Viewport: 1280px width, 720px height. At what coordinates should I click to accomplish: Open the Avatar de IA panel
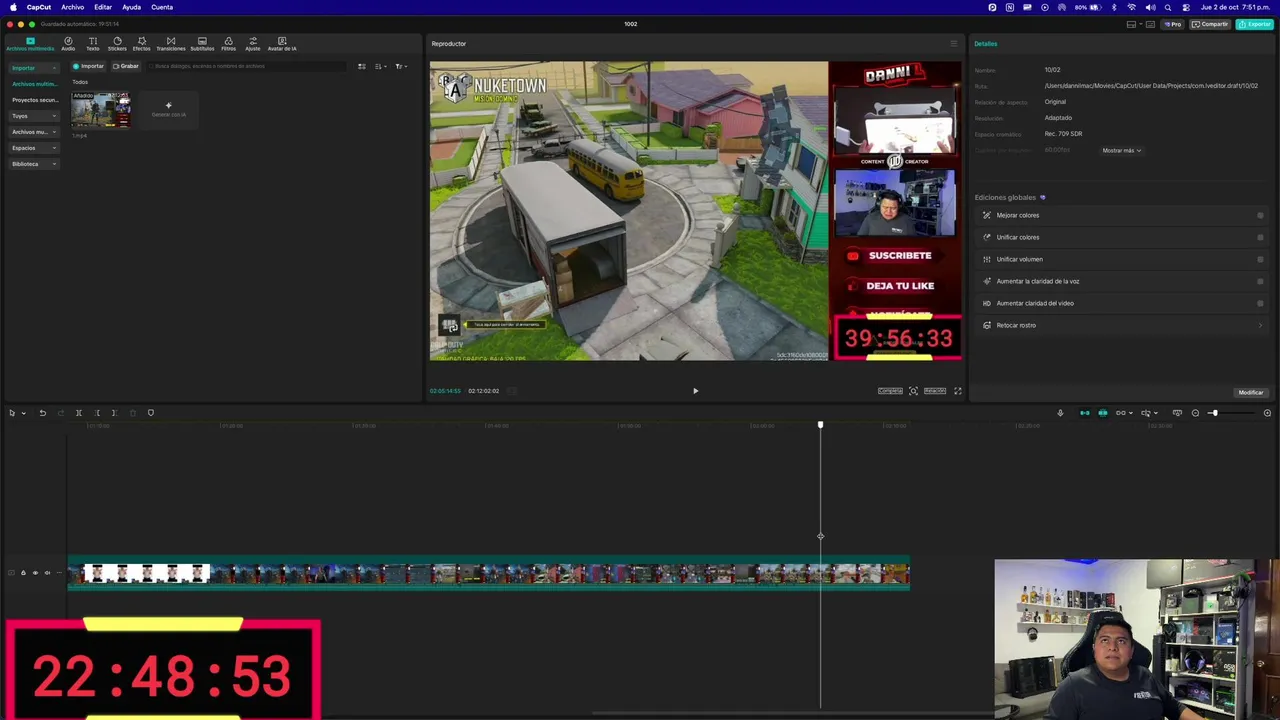282,44
